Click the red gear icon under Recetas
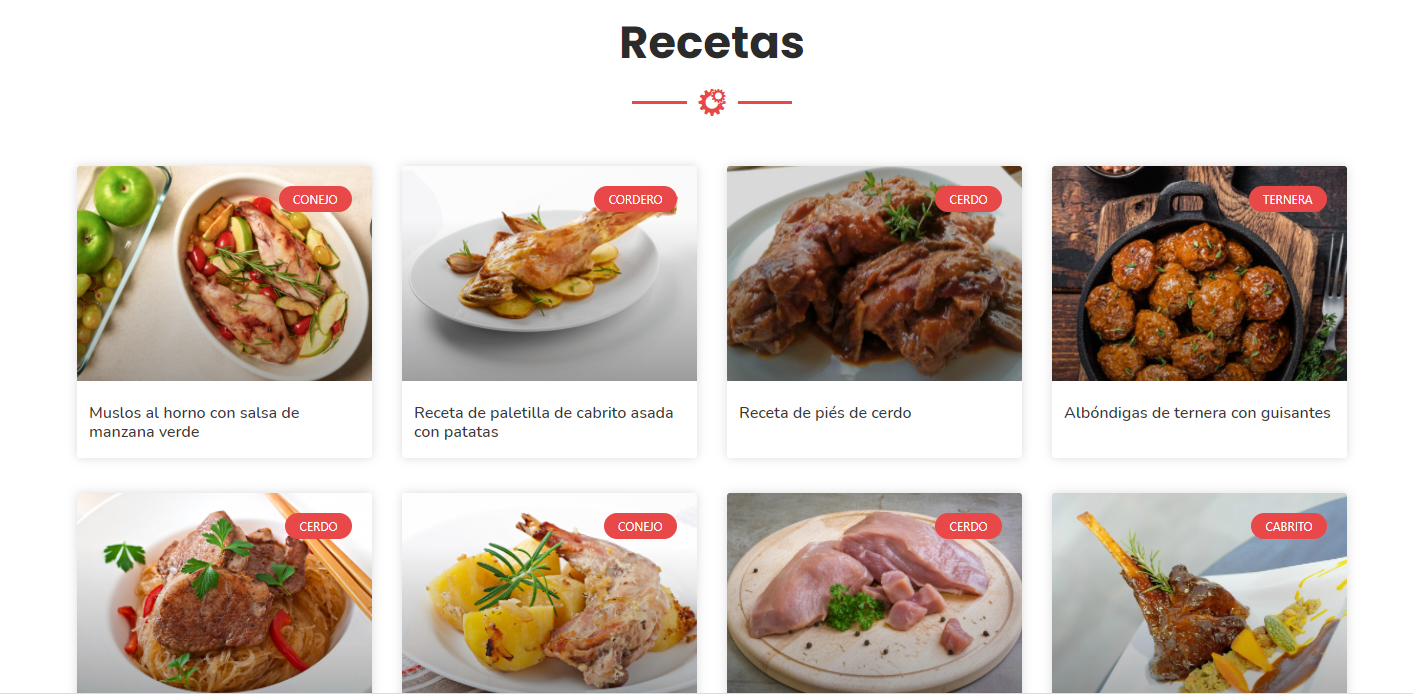The height and width of the screenshot is (695, 1413). point(712,102)
